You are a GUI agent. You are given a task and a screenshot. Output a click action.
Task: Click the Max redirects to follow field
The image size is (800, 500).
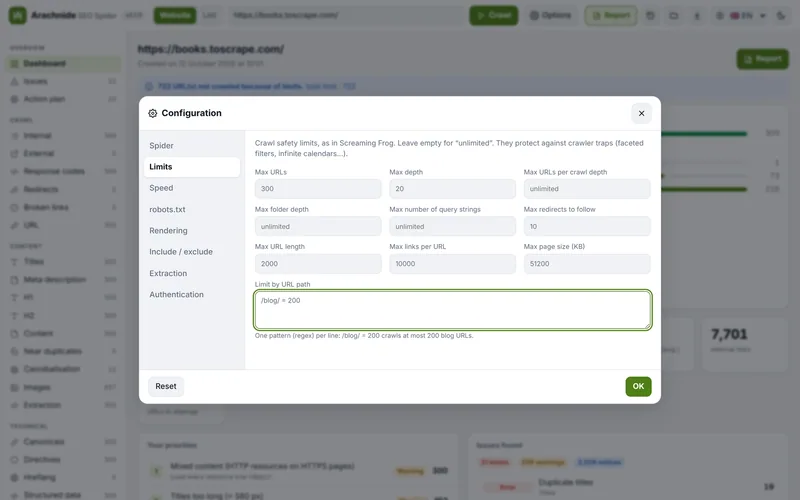[587, 226]
